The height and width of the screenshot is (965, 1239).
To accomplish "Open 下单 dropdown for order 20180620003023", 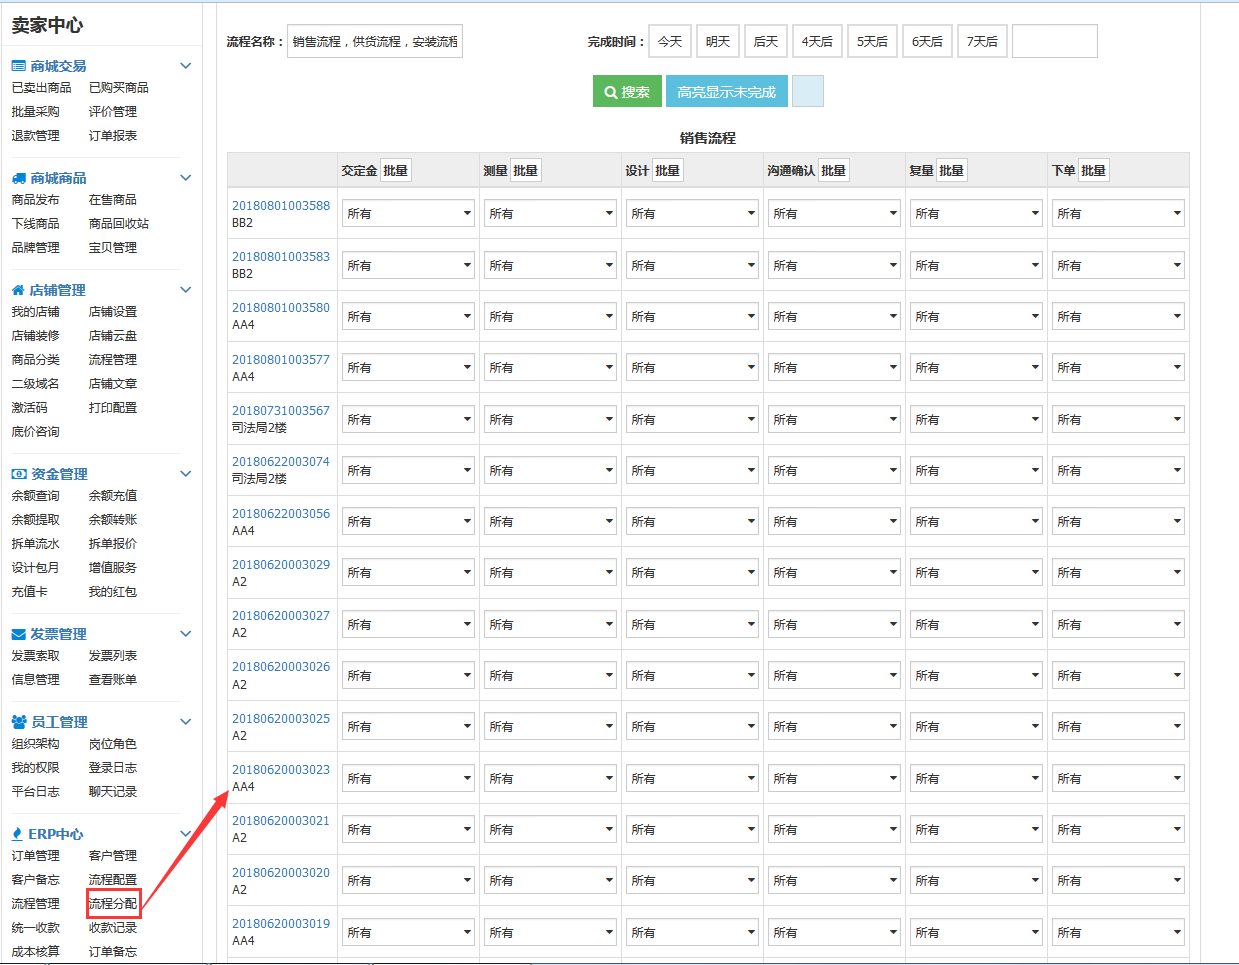I will point(1119,778).
